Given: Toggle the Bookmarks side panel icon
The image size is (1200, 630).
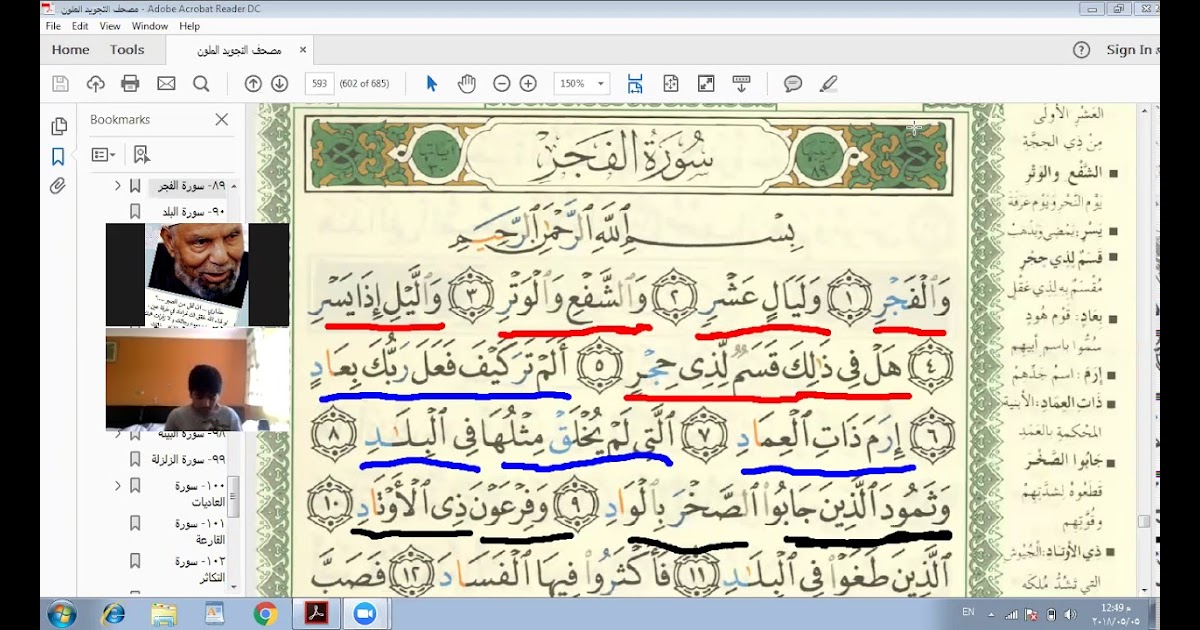Looking at the screenshot, I should pyautogui.click(x=58, y=157).
